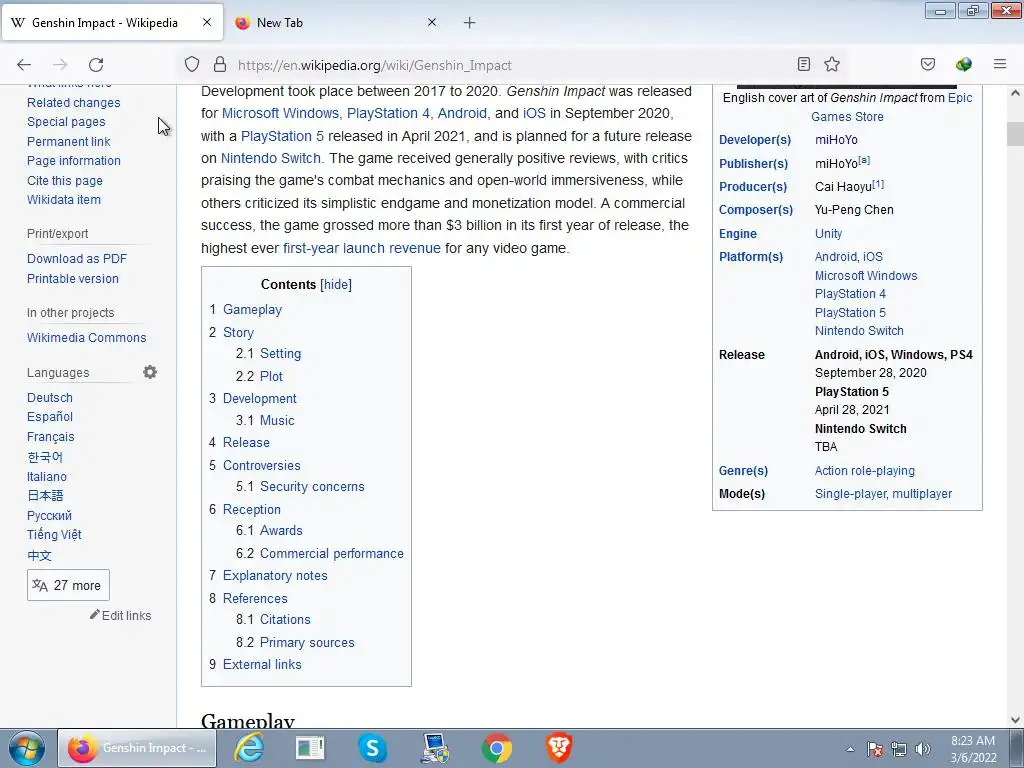Open Unity engine link in infobox
The width and height of the screenshot is (1024, 768).
[x=828, y=234]
